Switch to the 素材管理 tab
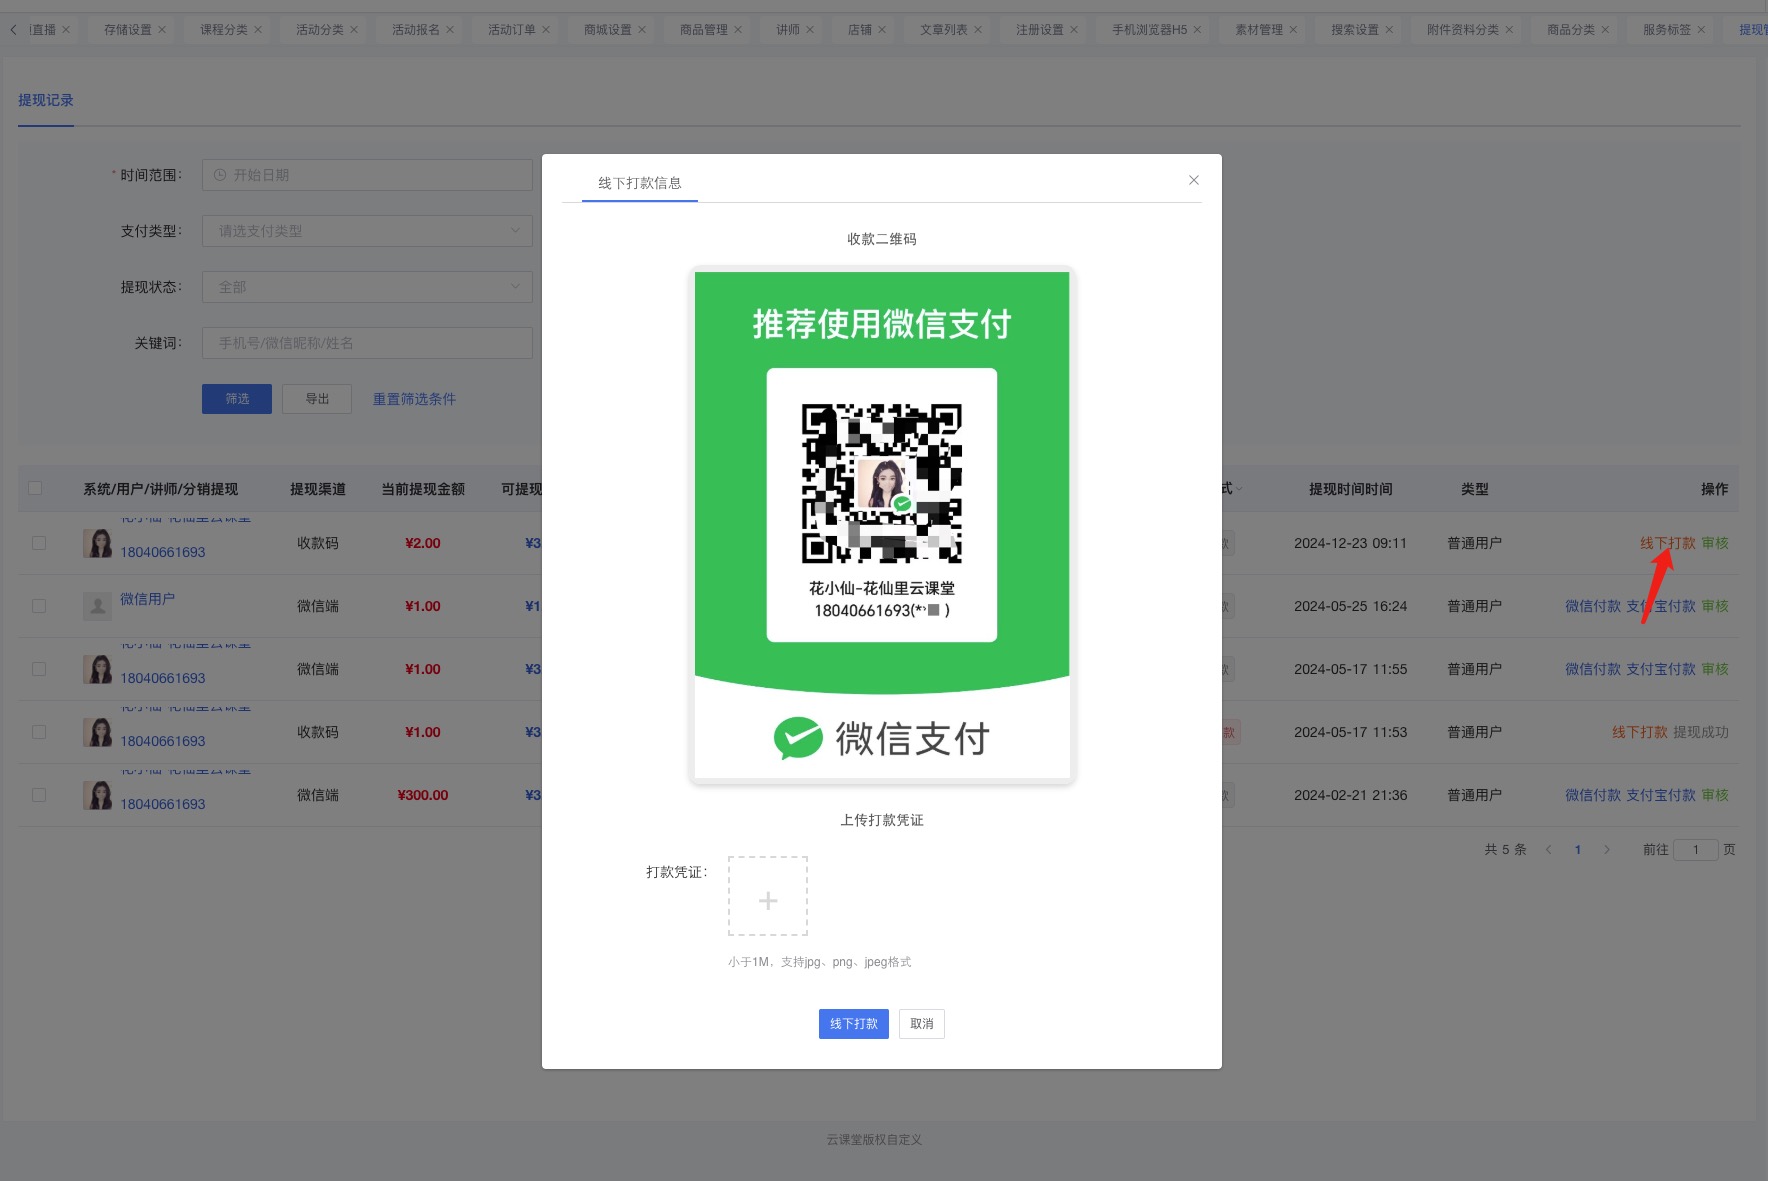 [x=1258, y=30]
